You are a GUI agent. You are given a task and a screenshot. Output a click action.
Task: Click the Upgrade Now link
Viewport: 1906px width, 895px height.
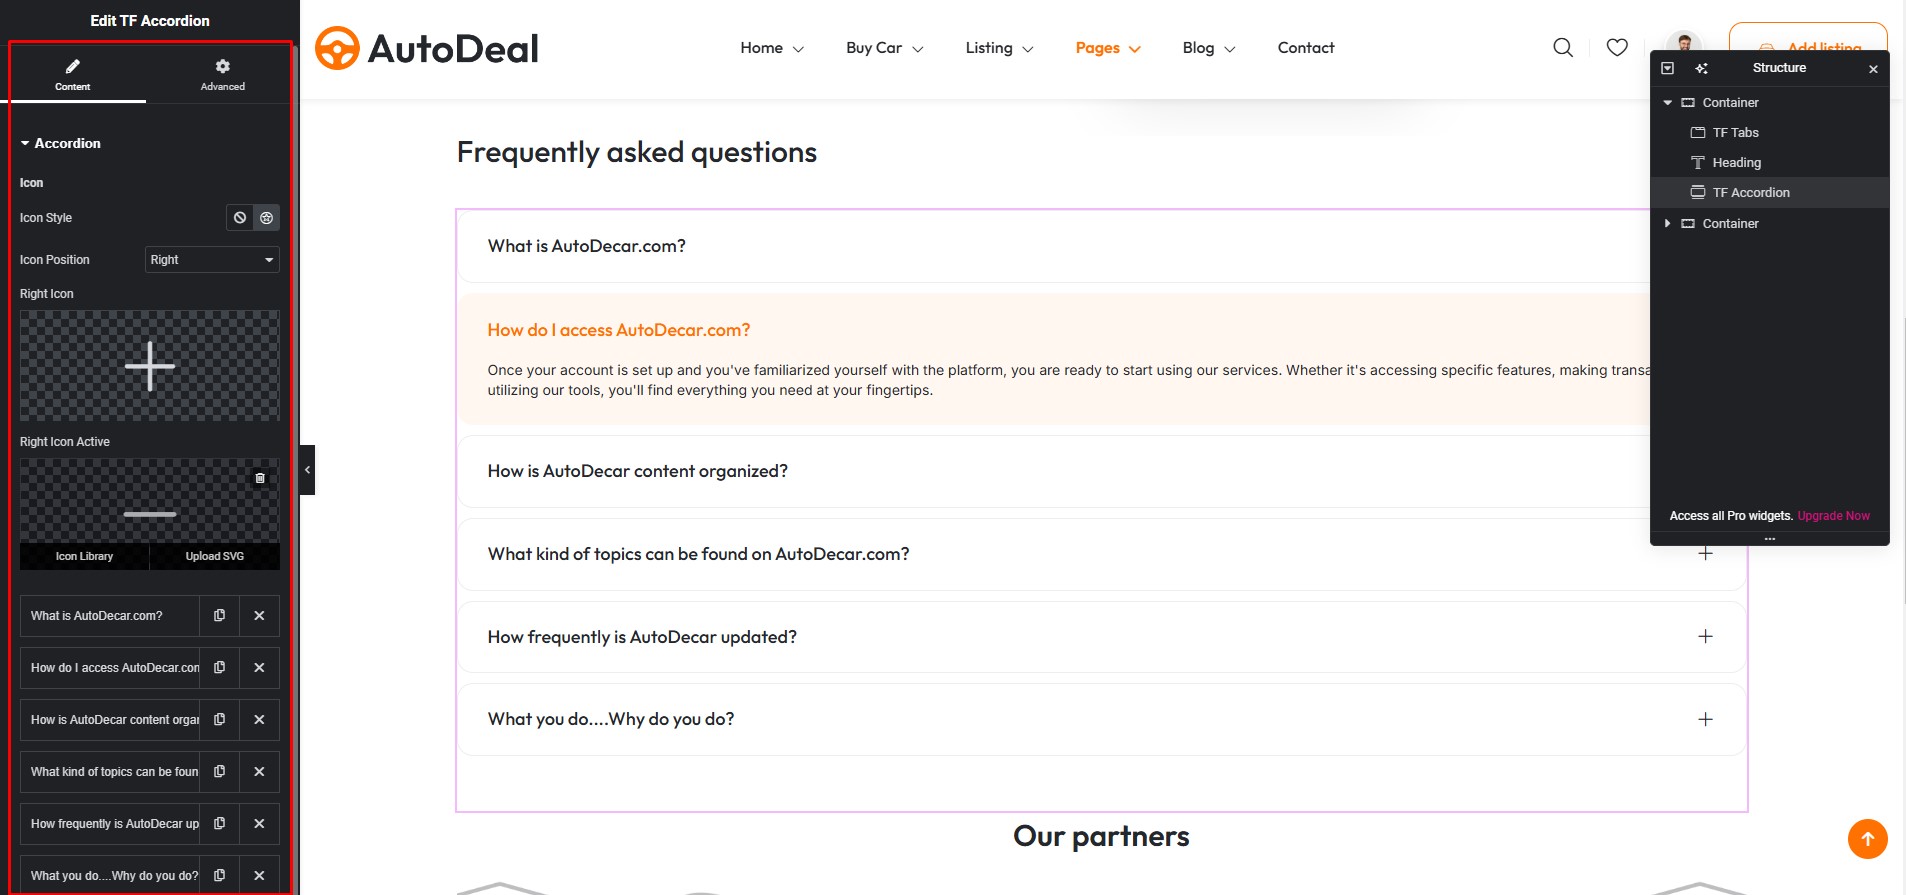tap(1833, 516)
